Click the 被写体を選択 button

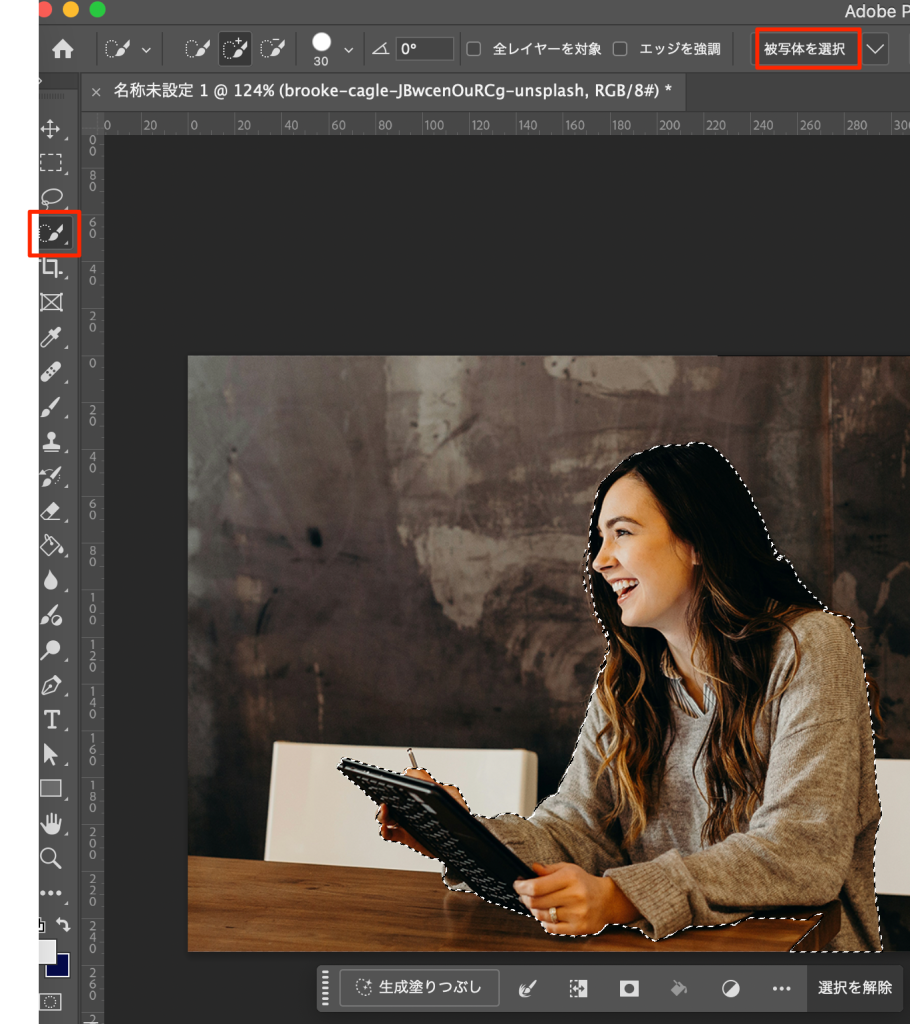(808, 49)
